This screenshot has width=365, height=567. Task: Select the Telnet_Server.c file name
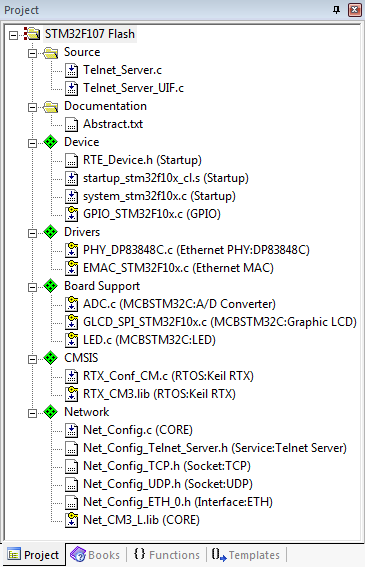click(122, 70)
